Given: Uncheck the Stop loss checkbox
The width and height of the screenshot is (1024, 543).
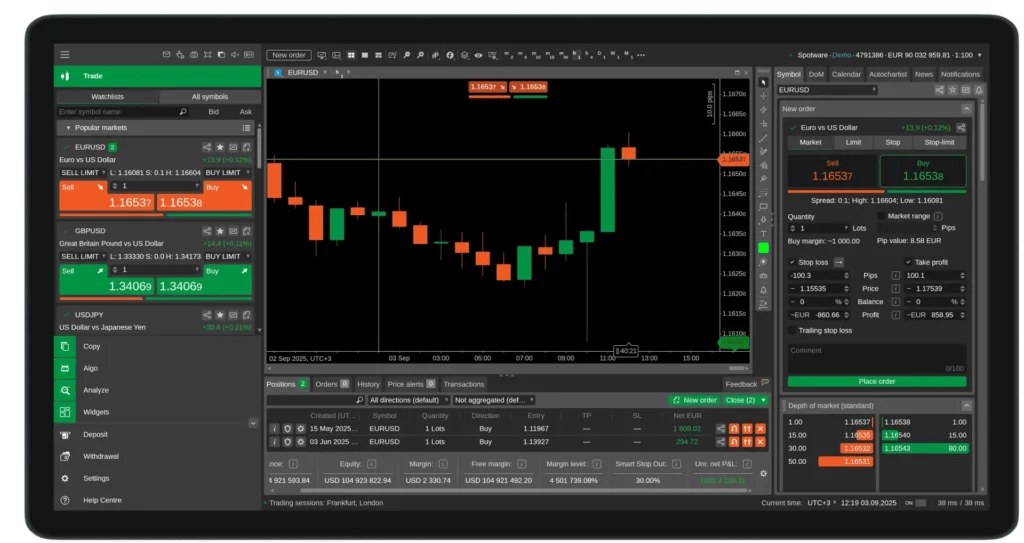Looking at the screenshot, I should pyautogui.click(x=792, y=262).
